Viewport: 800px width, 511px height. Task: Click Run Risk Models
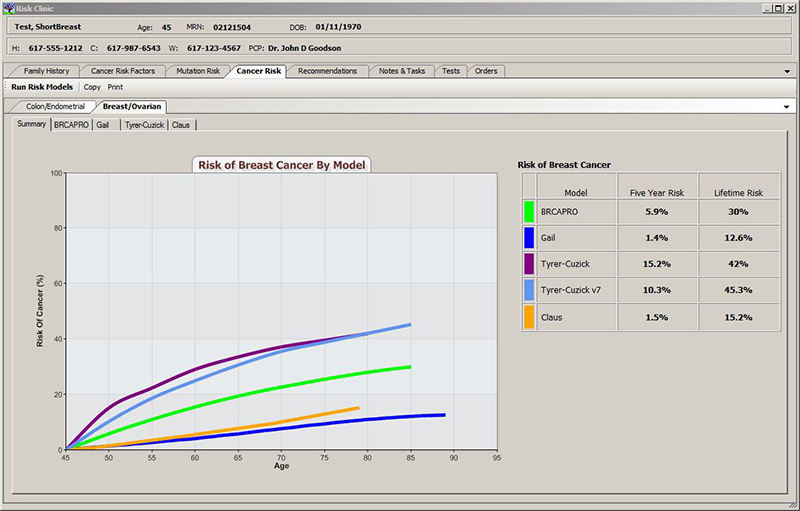pyautogui.click(x=42, y=87)
